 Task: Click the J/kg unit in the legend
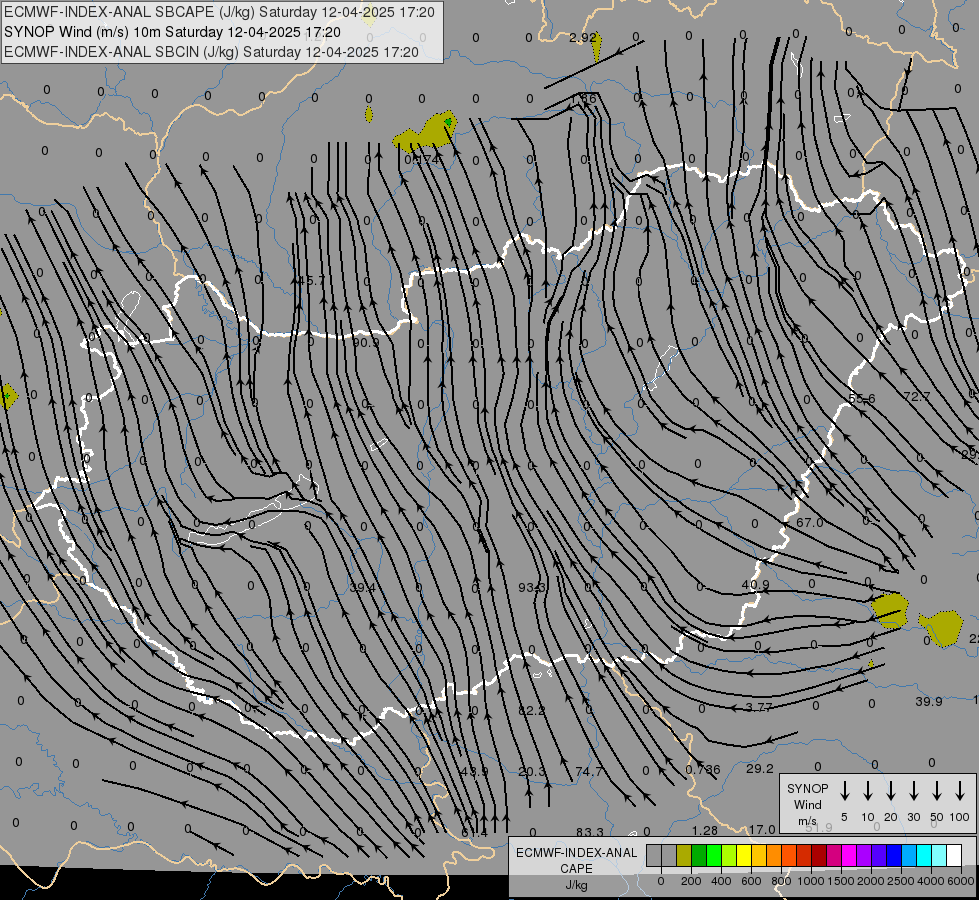coord(576,885)
